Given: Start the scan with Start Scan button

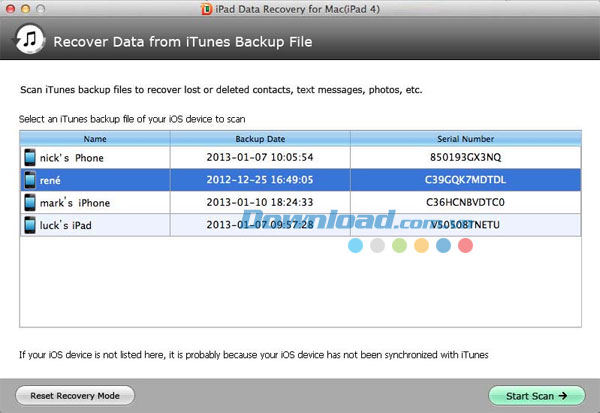Looking at the screenshot, I should pyautogui.click(x=536, y=395).
